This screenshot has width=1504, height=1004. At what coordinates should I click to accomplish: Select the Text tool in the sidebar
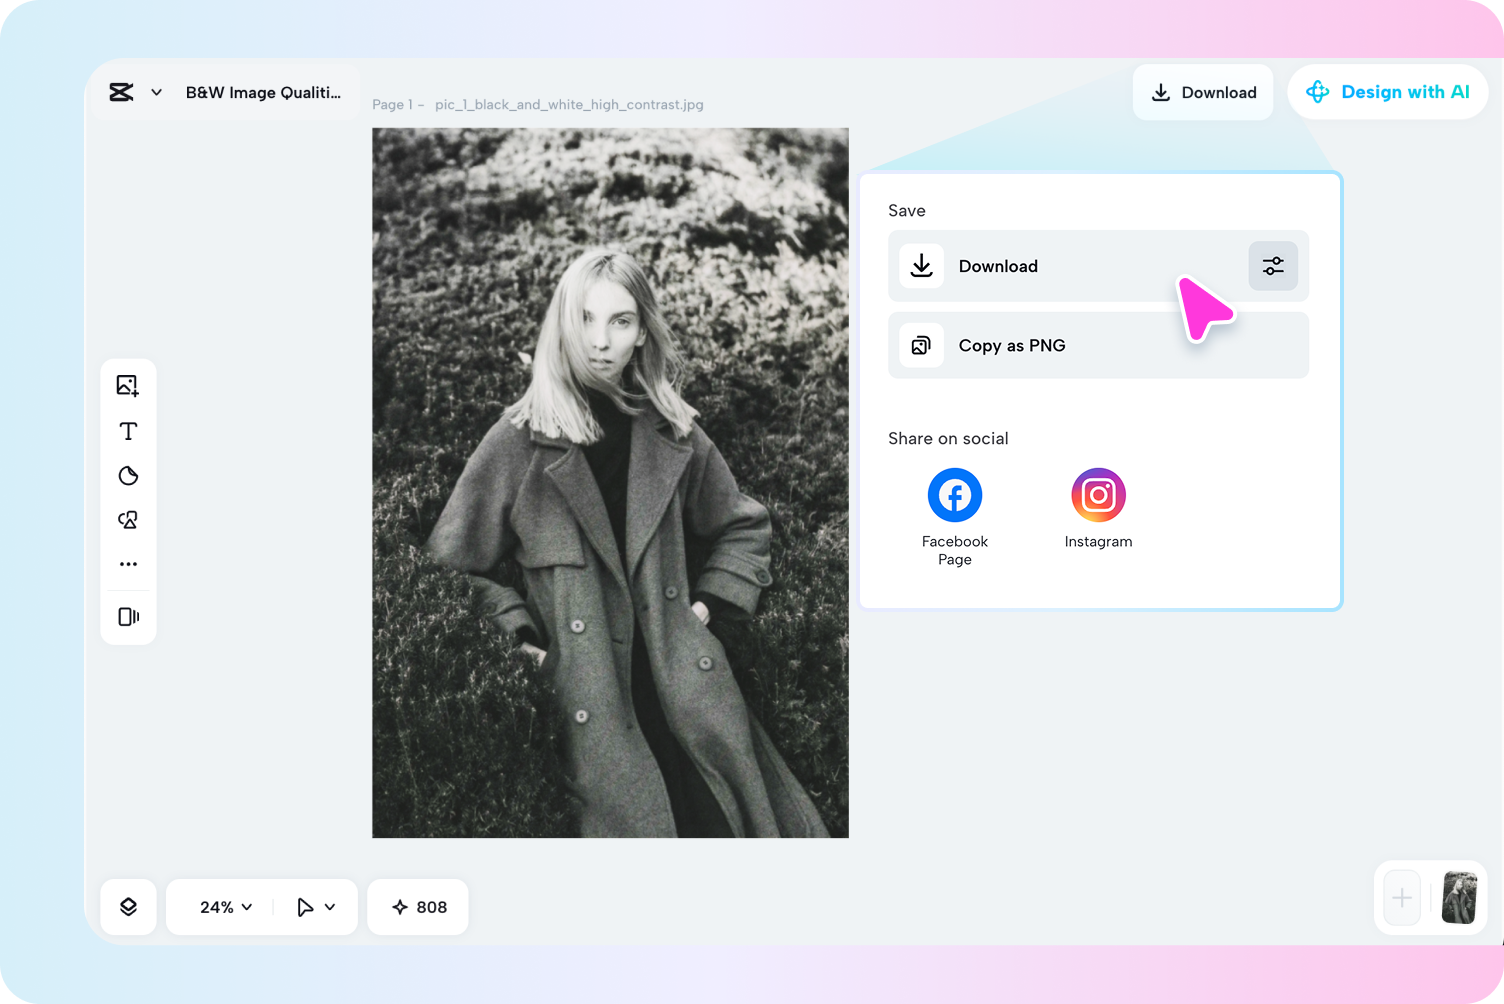128,431
